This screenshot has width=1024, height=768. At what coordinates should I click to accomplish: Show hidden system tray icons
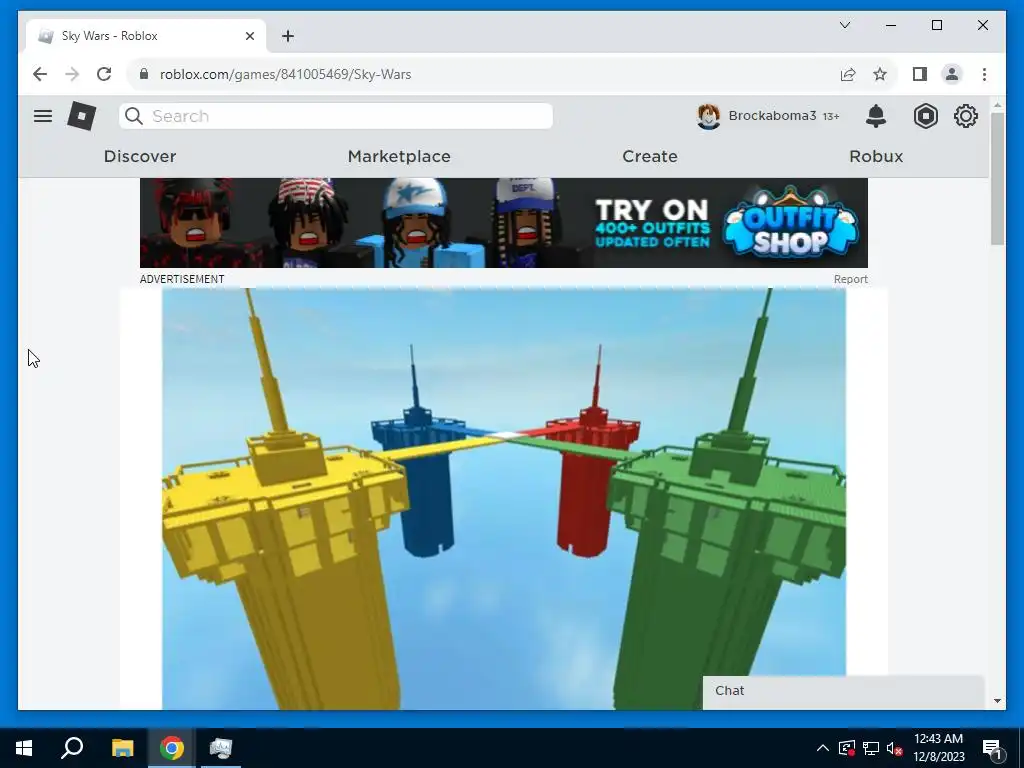coord(823,748)
